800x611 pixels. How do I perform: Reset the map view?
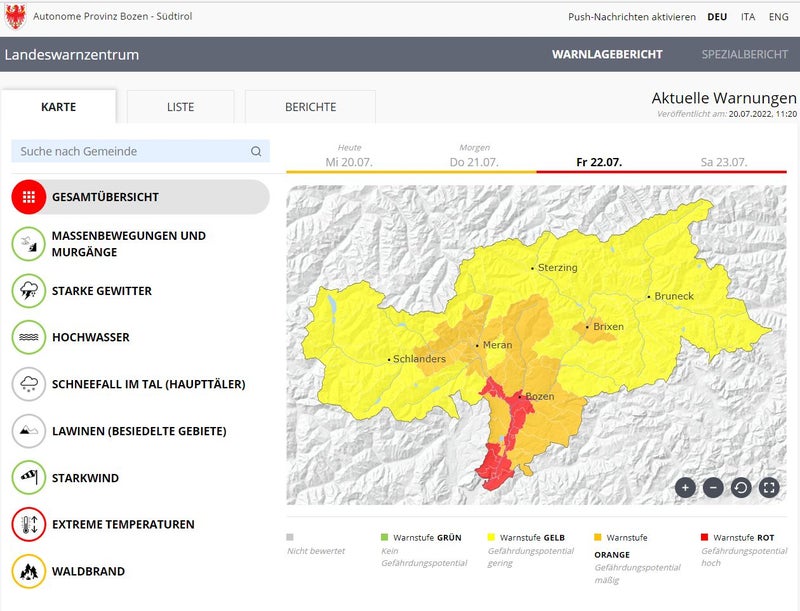pos(741,488)
